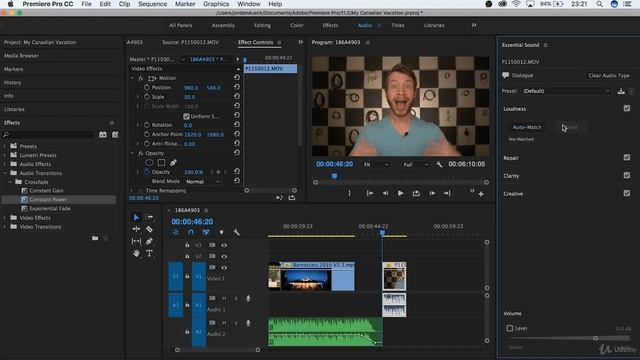Click Clear Audio Type button
640x360 pixels.
609,76
